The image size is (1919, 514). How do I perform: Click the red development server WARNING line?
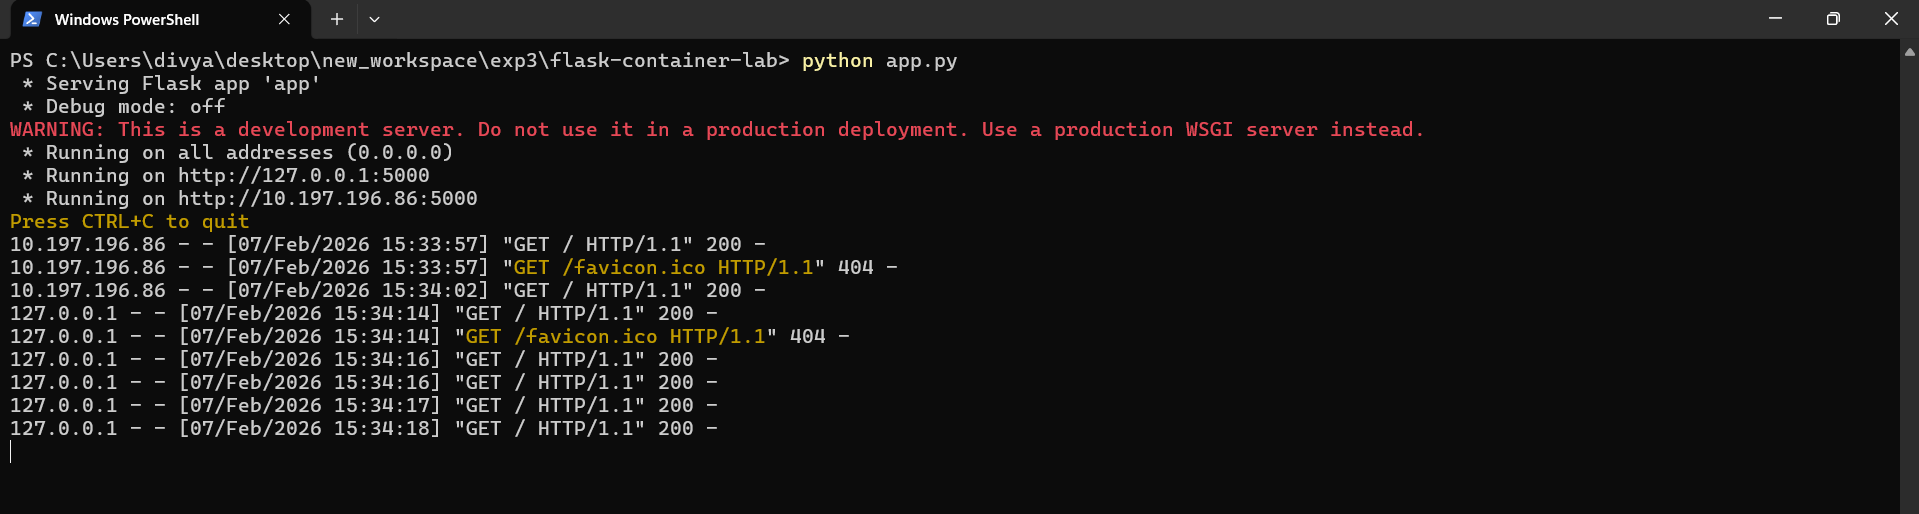coord(716,130)
